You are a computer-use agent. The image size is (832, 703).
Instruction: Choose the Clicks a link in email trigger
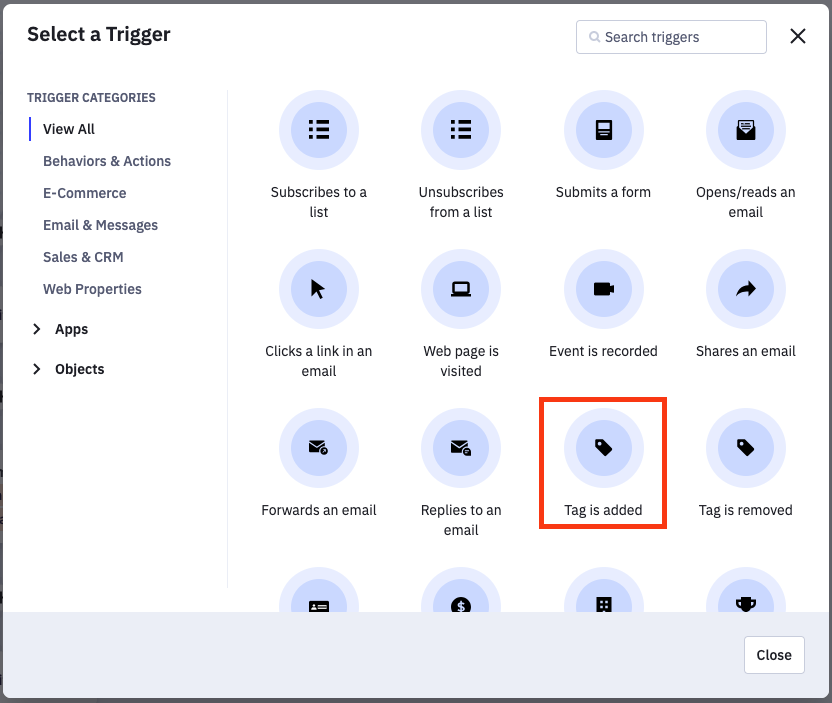(319, 289)
